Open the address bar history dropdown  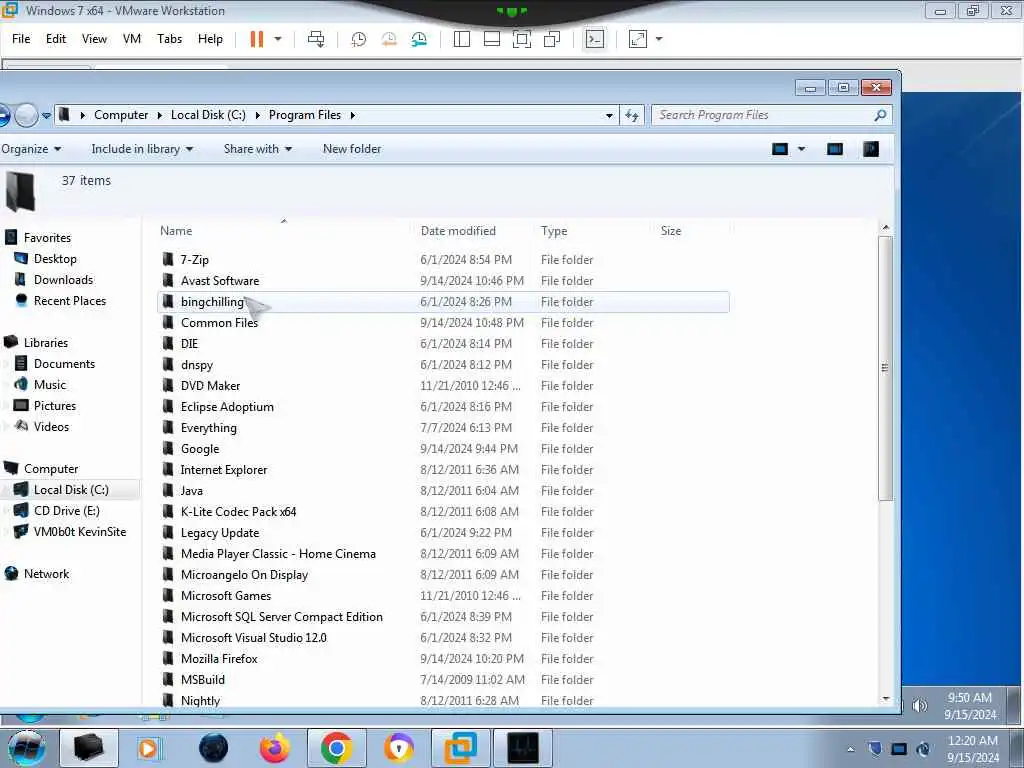pyautogui.click(x=609, y=116)
